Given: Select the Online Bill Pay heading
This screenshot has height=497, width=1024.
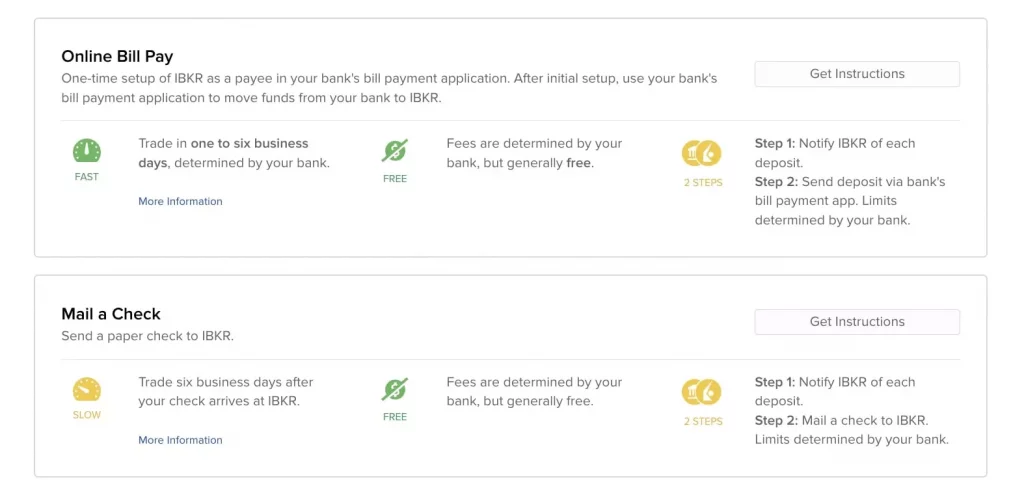Looking at the screenshot, I should (x=117, y=56).
